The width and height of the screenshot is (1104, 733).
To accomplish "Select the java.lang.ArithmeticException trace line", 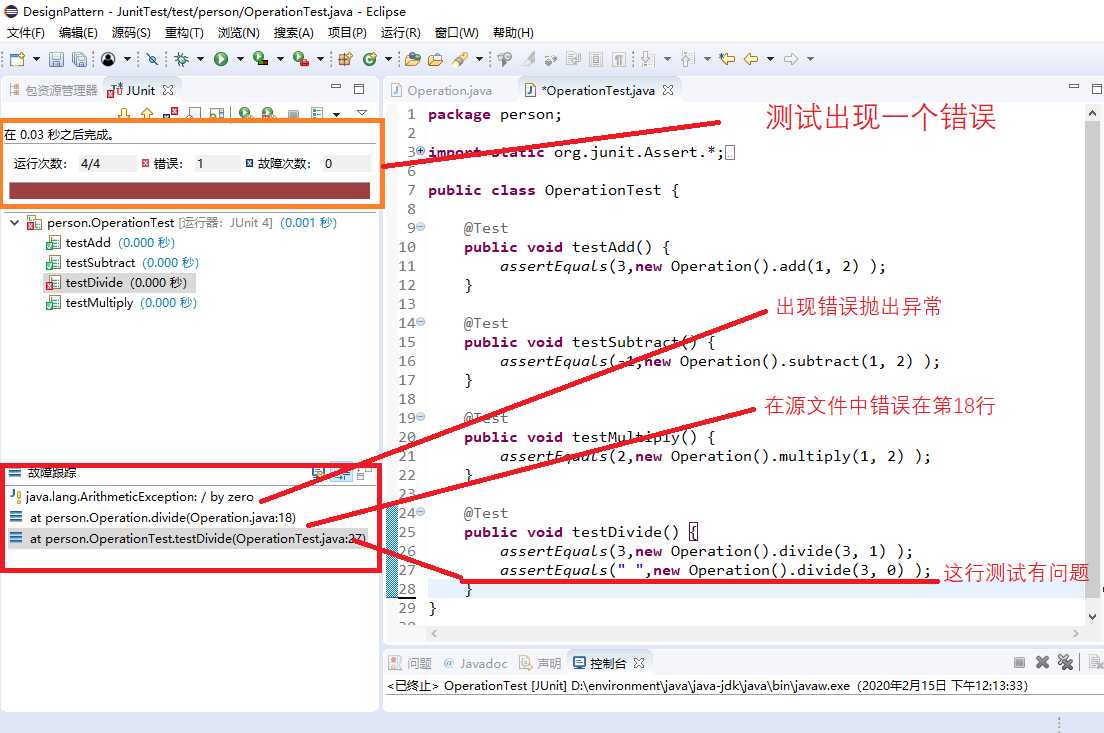I will (132, 496).
